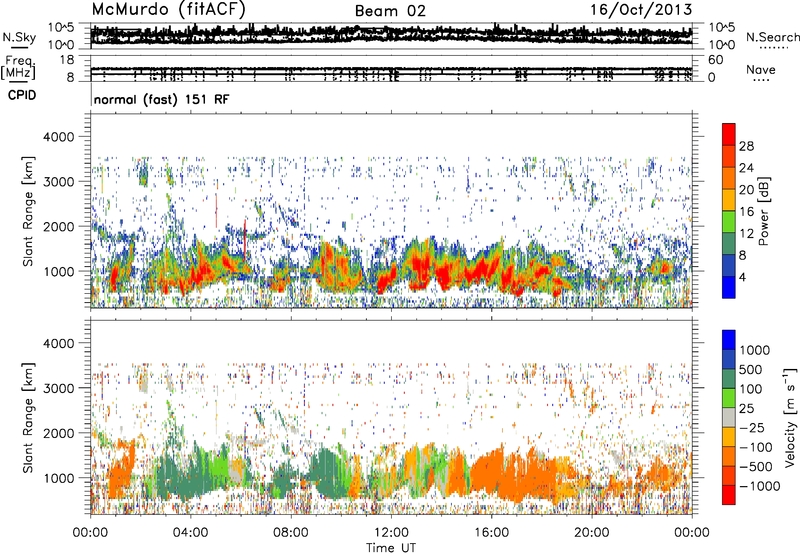Click the '4000' tick on the power panel
The width and height of the screenshot is (800, 554).
point(59,137)
